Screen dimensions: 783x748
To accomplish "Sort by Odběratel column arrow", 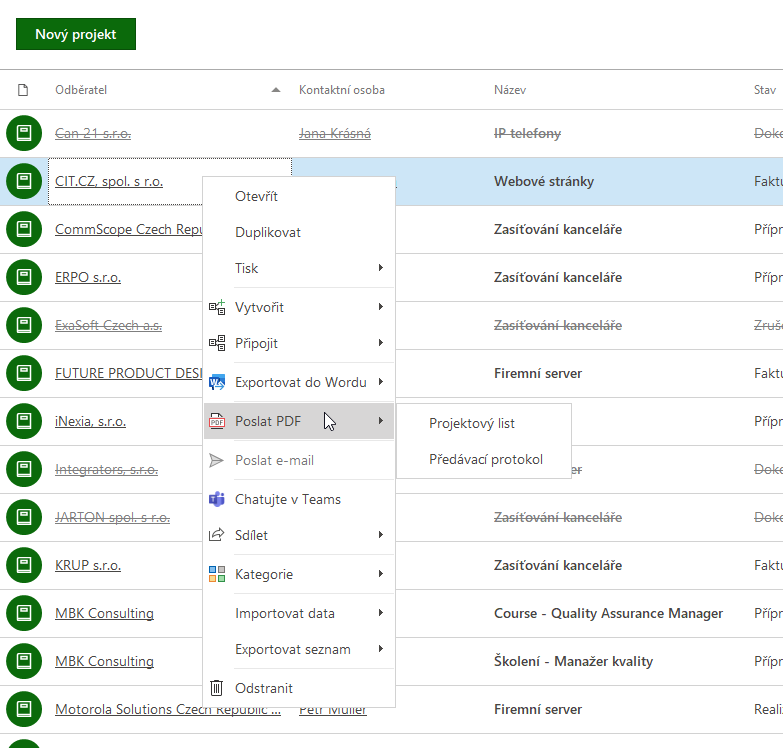I will 276,90.
